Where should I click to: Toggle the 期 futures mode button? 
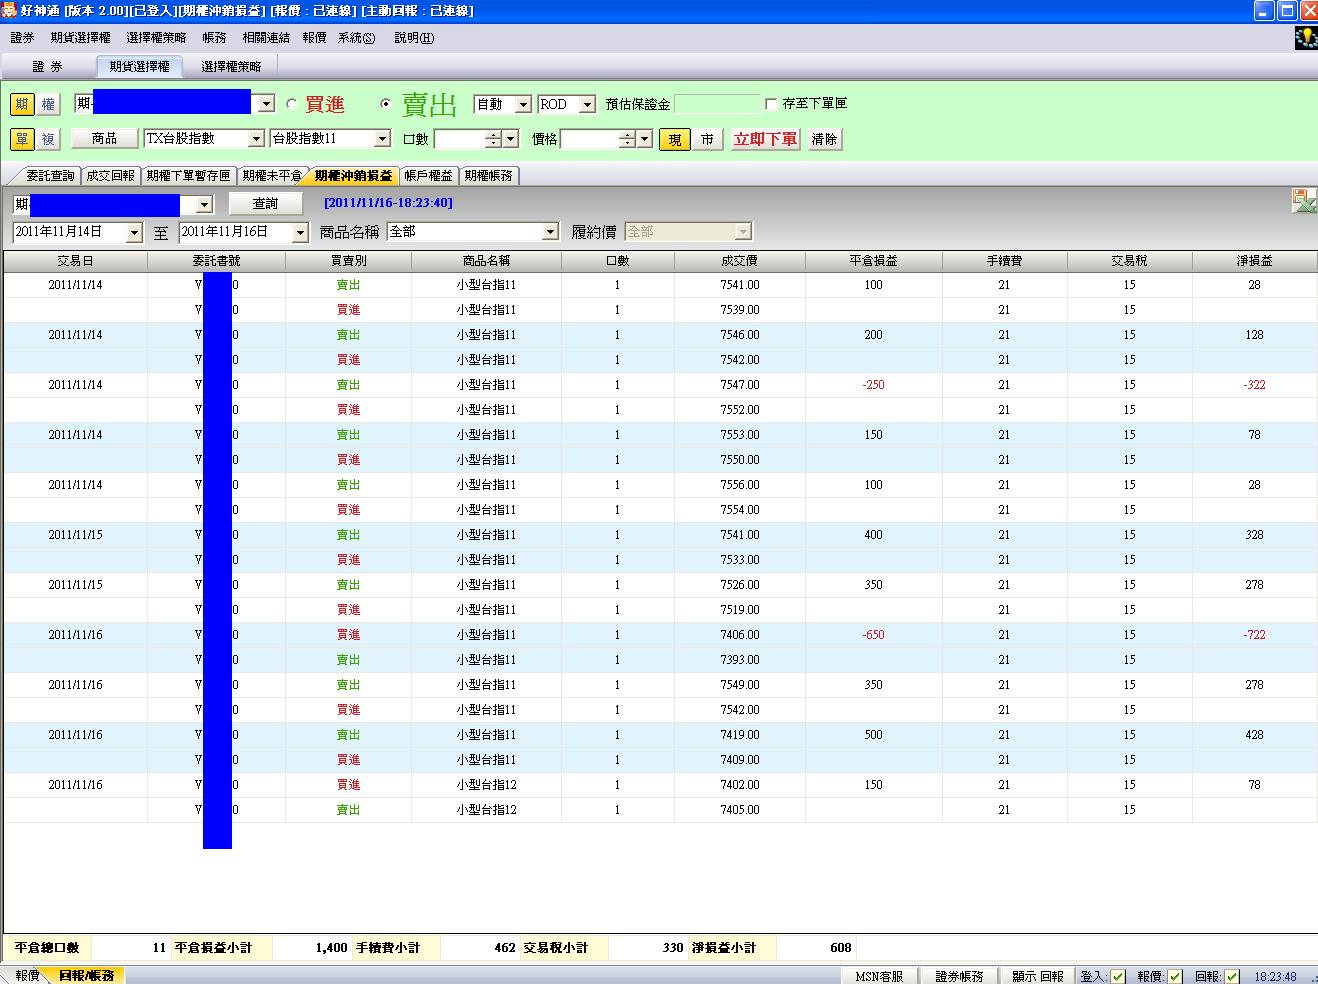[x=22, y=104]
